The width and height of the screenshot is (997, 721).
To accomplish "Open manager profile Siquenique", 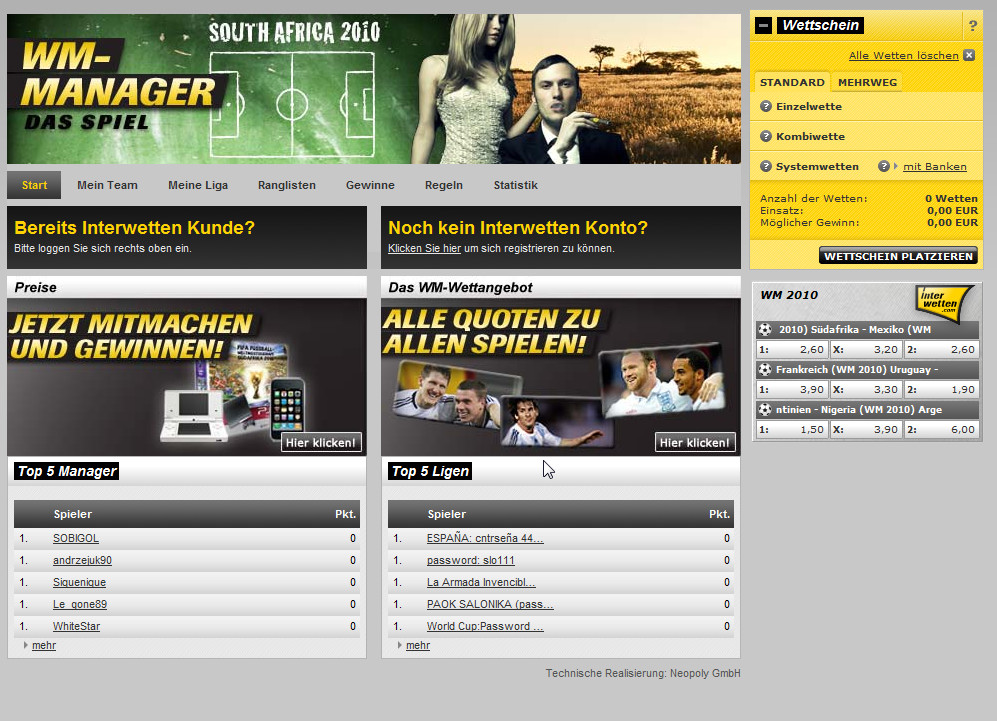I will click(79, 582).
